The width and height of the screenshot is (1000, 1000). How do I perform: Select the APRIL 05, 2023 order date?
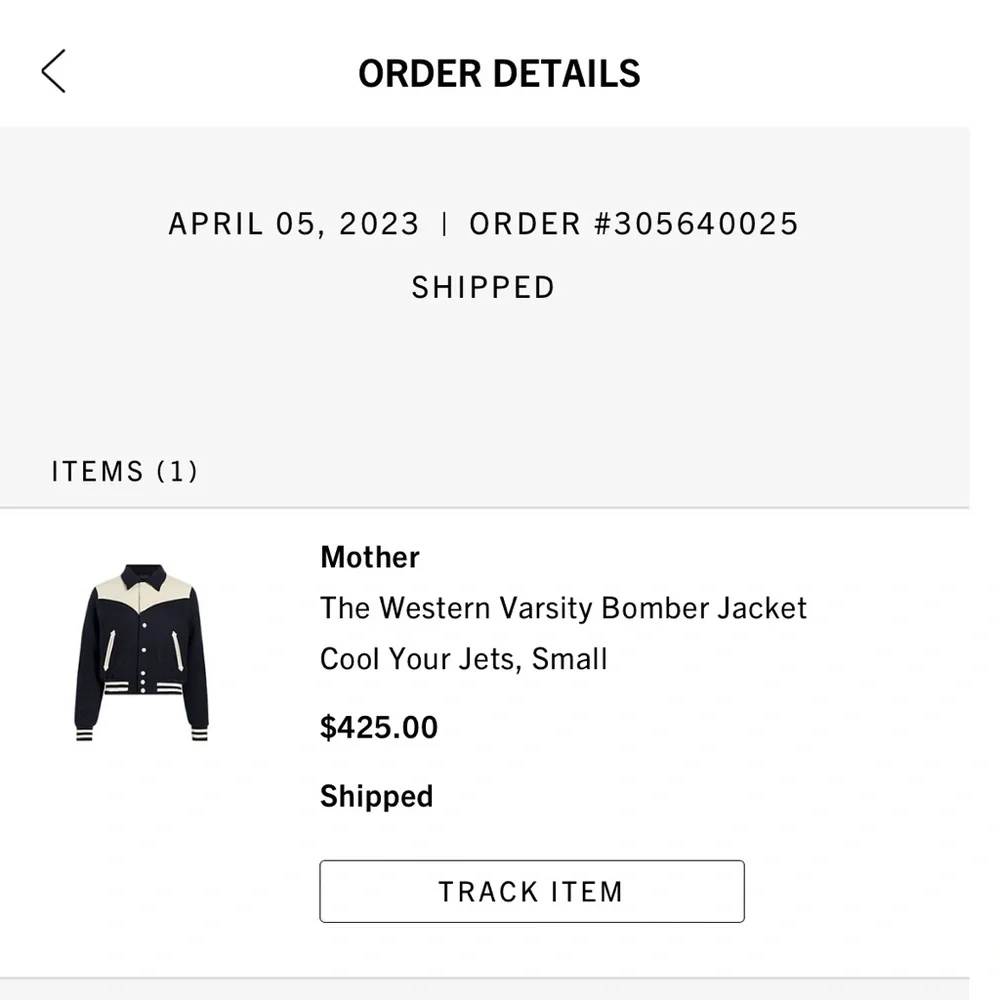click(x=293, y=224)
